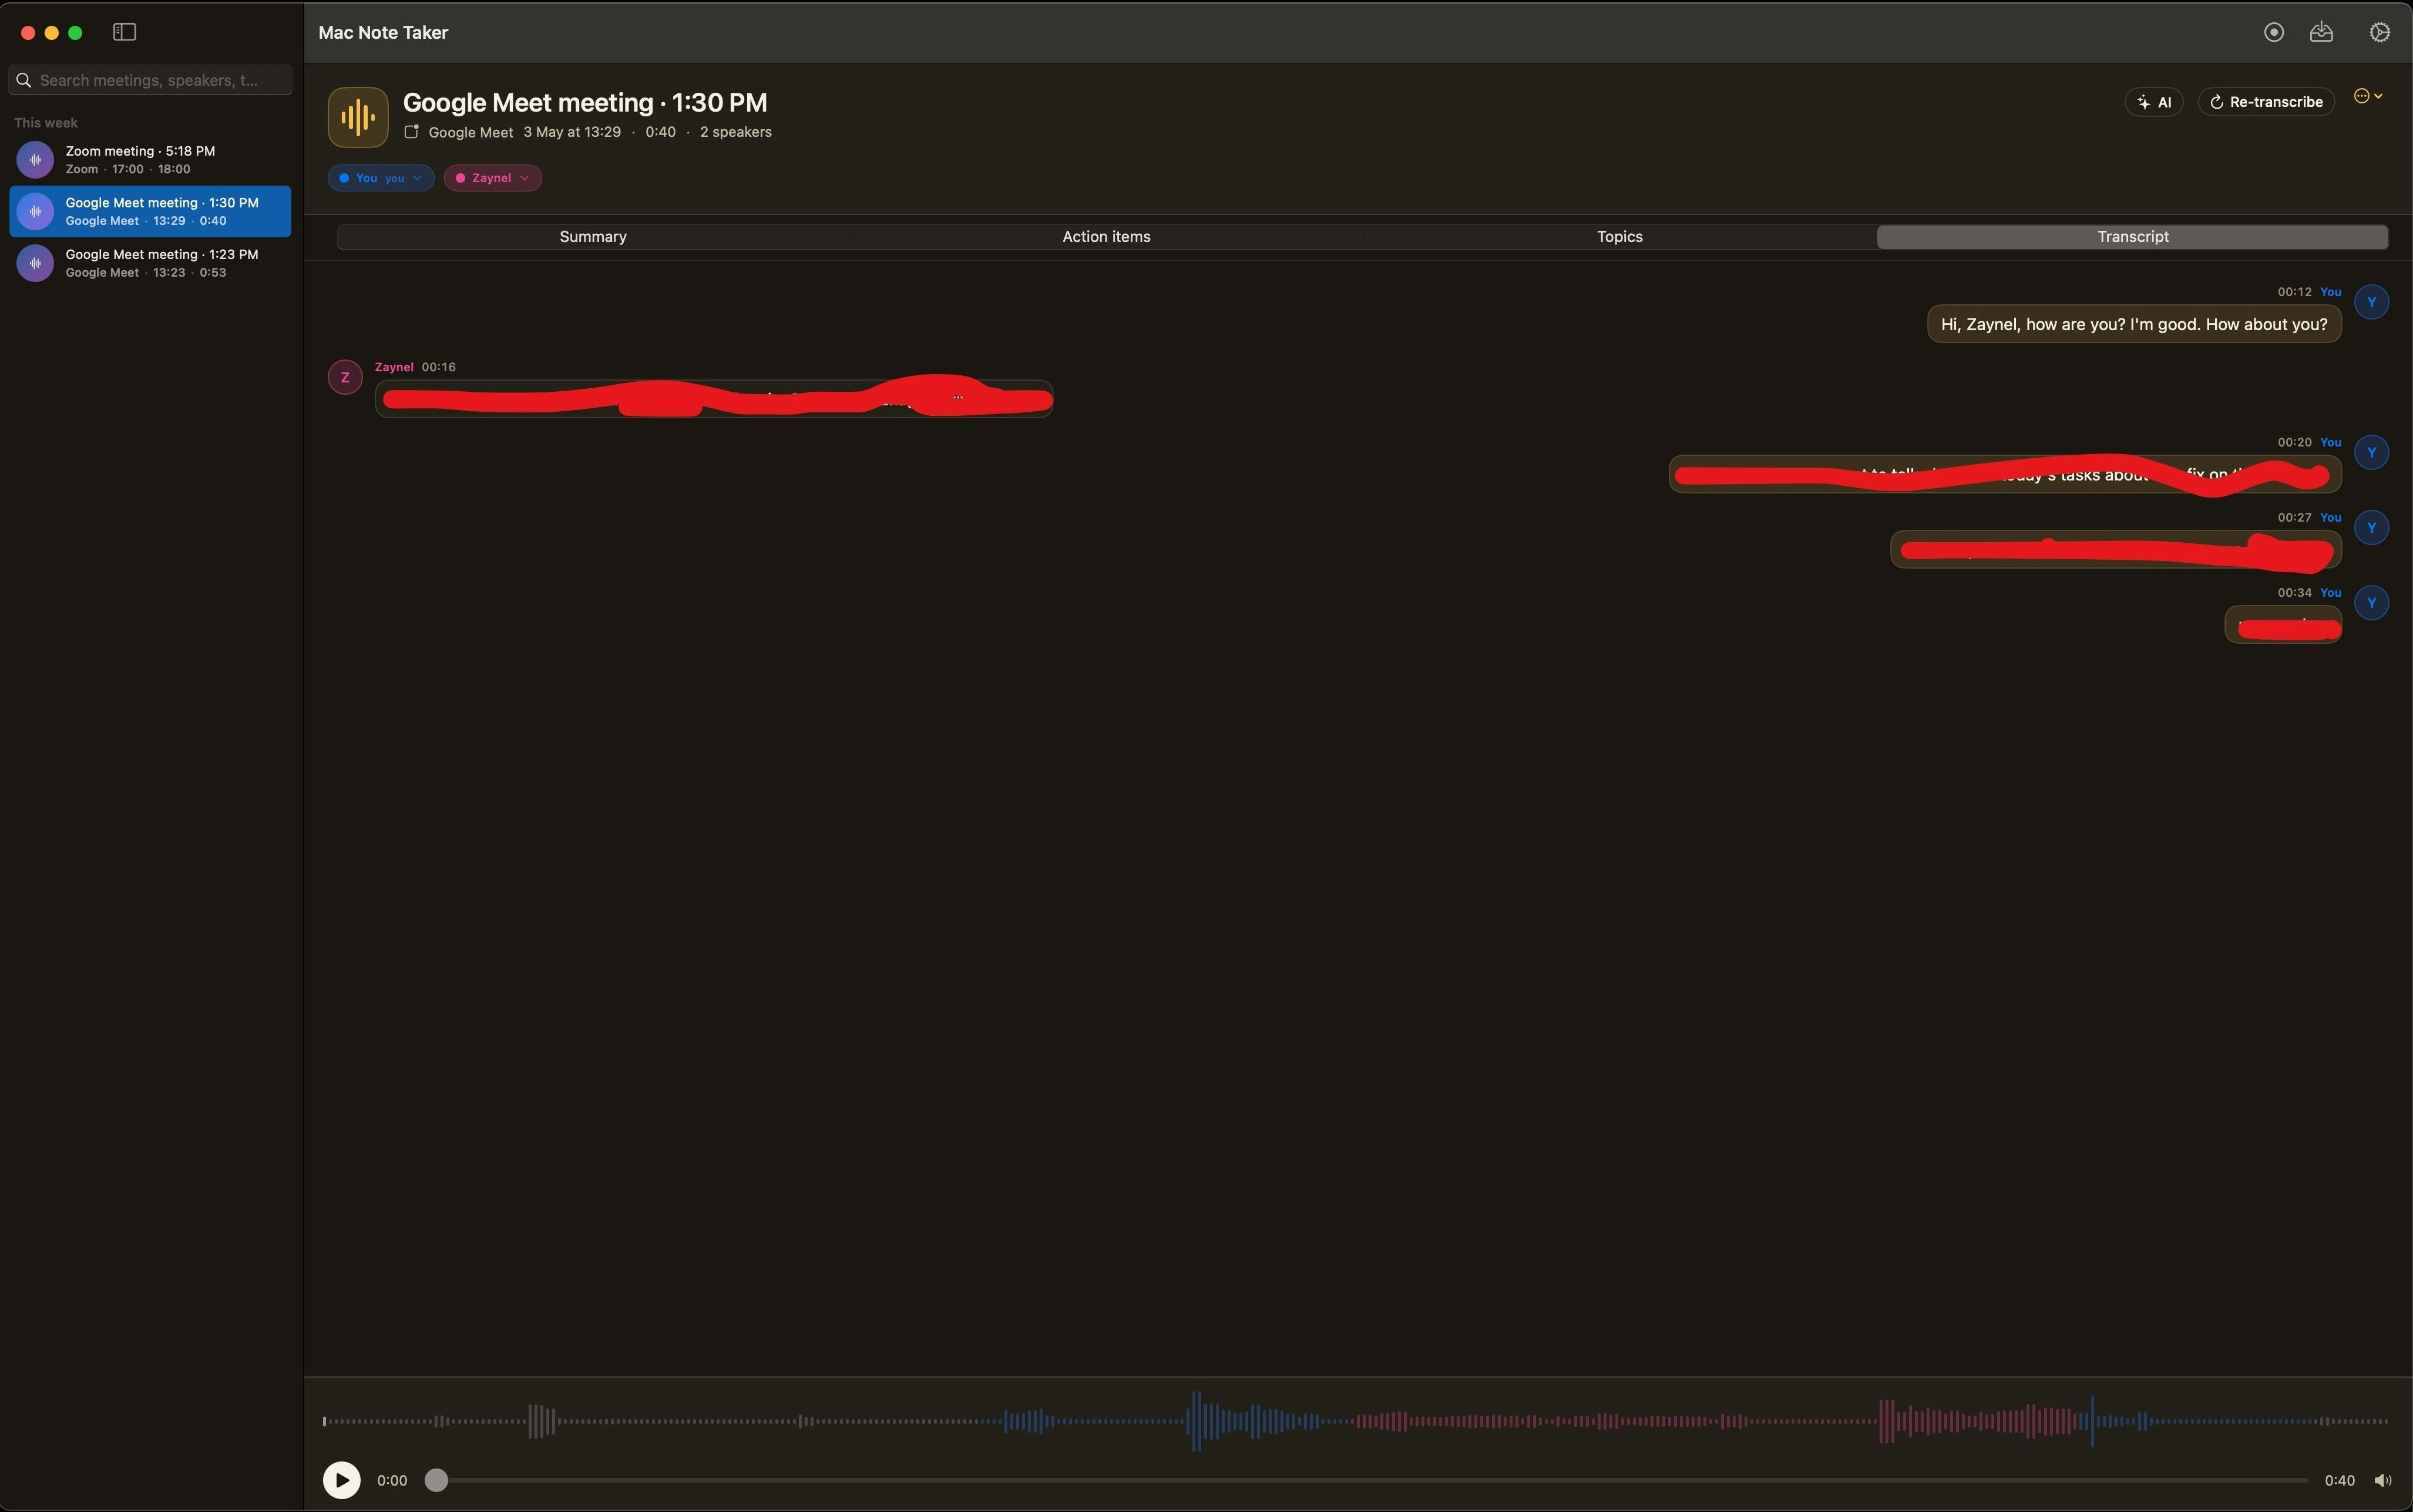Click the 00:16 timestamp beside Zaynel
The width and height of the screenshot is (2413, 1512).
tap(439, 367)
